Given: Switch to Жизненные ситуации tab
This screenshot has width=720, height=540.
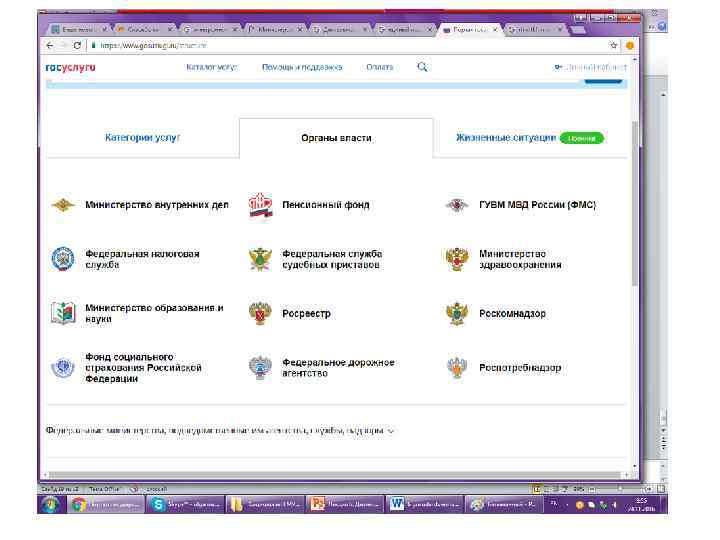Looking at the screenshot, I should 506,138.
